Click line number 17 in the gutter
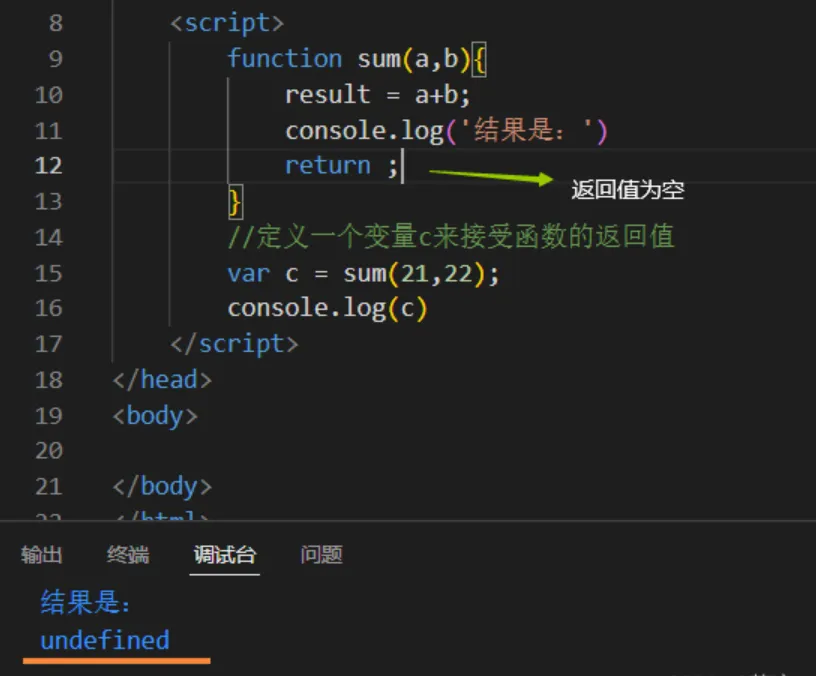The image size is (816, 676). pos(48,345)
